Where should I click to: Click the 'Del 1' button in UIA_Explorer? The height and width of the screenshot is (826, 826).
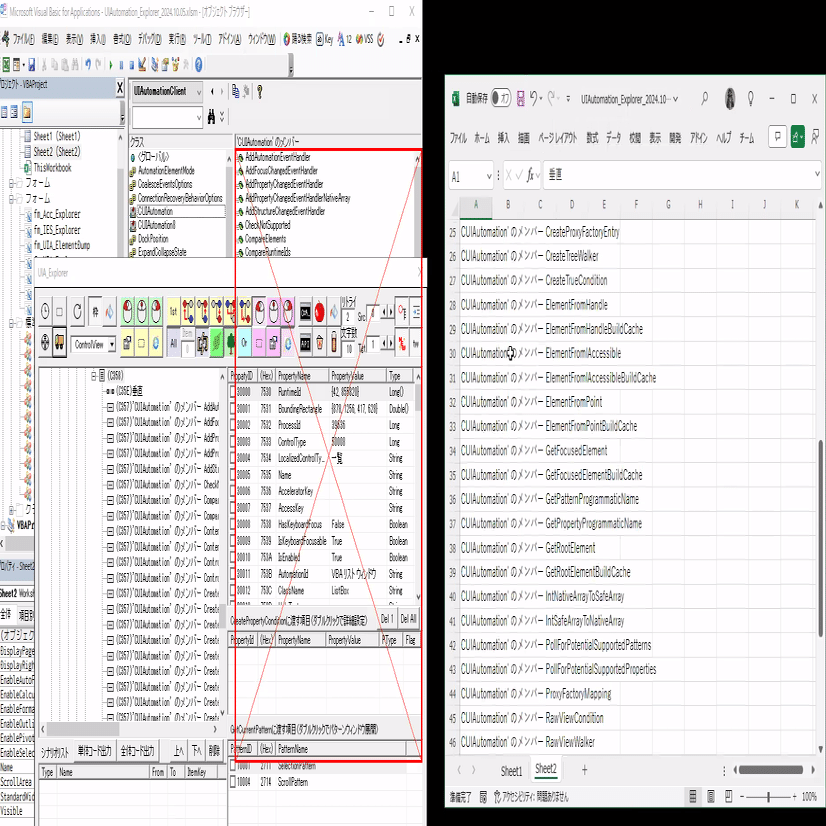coord(387,619)
